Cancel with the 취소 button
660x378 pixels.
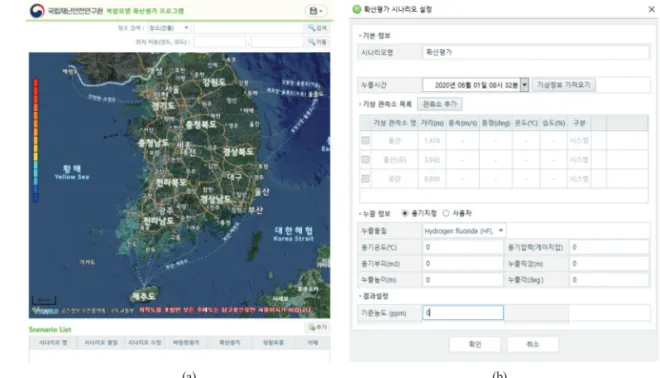pos(533,344)
